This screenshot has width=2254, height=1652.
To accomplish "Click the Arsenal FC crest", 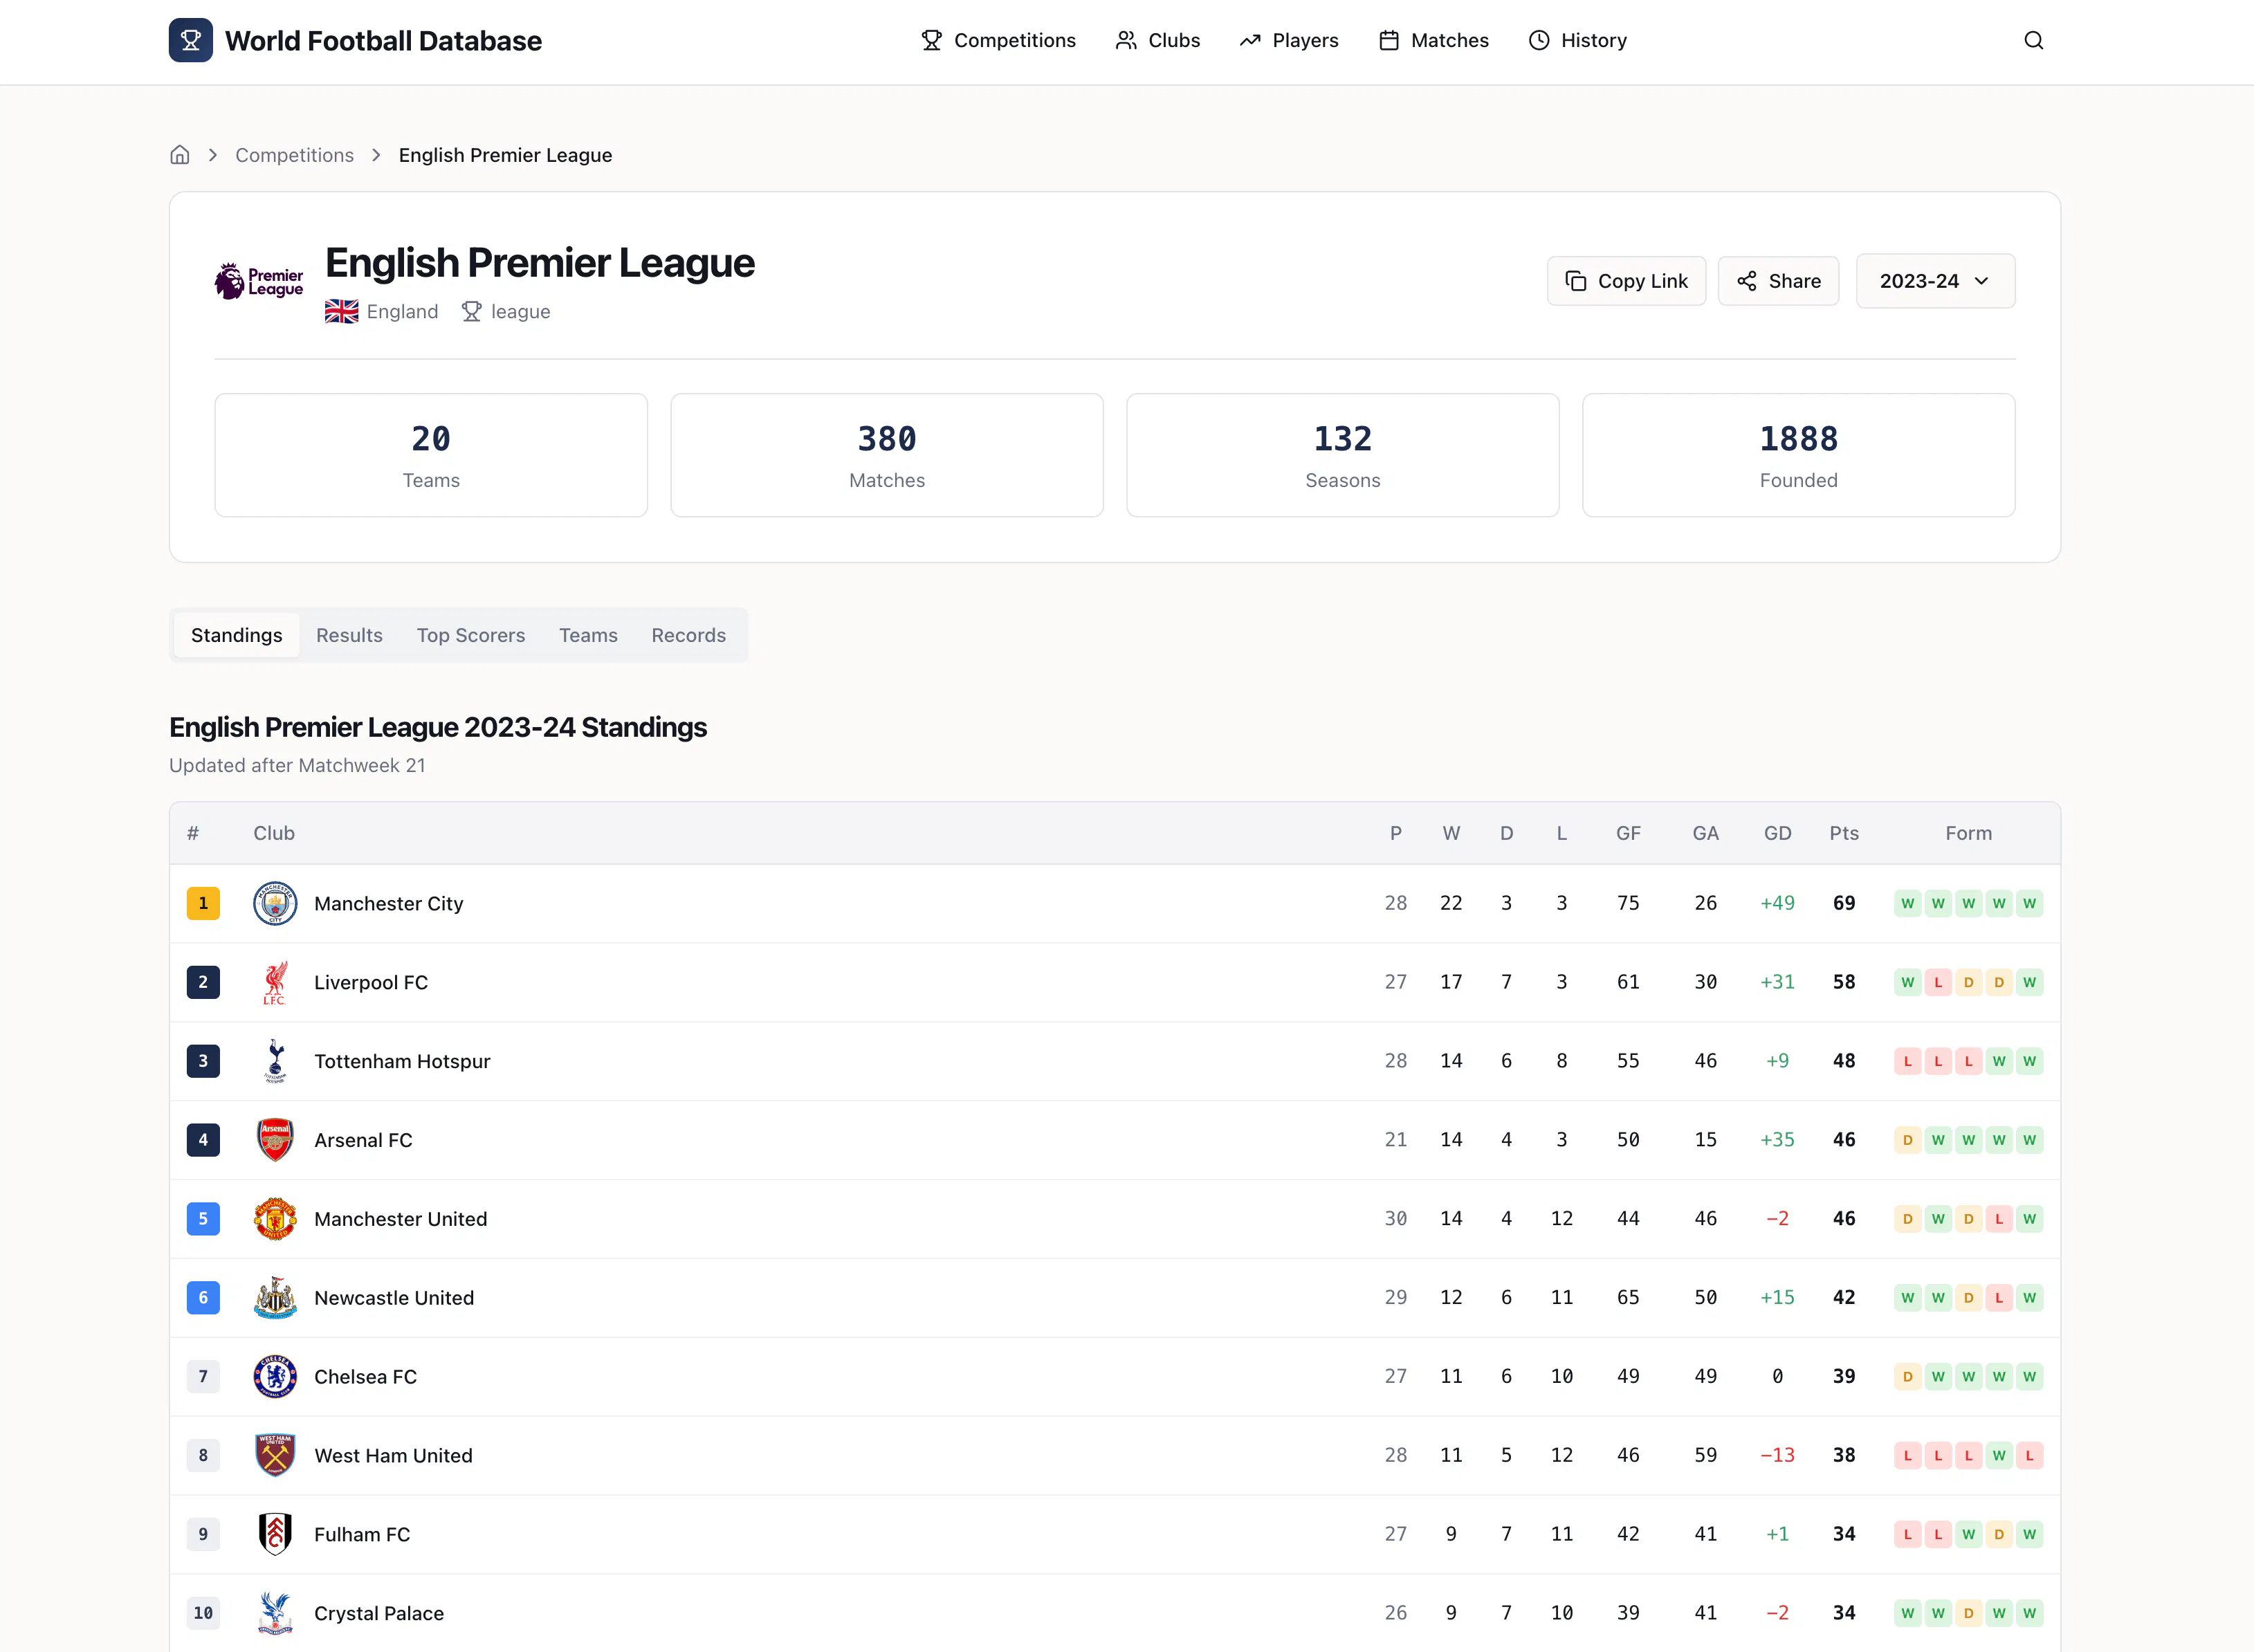I will click(275, 1140).
